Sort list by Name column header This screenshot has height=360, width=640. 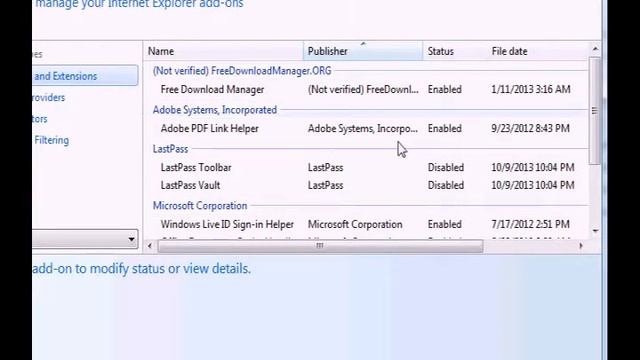click(x=223, y=51)
